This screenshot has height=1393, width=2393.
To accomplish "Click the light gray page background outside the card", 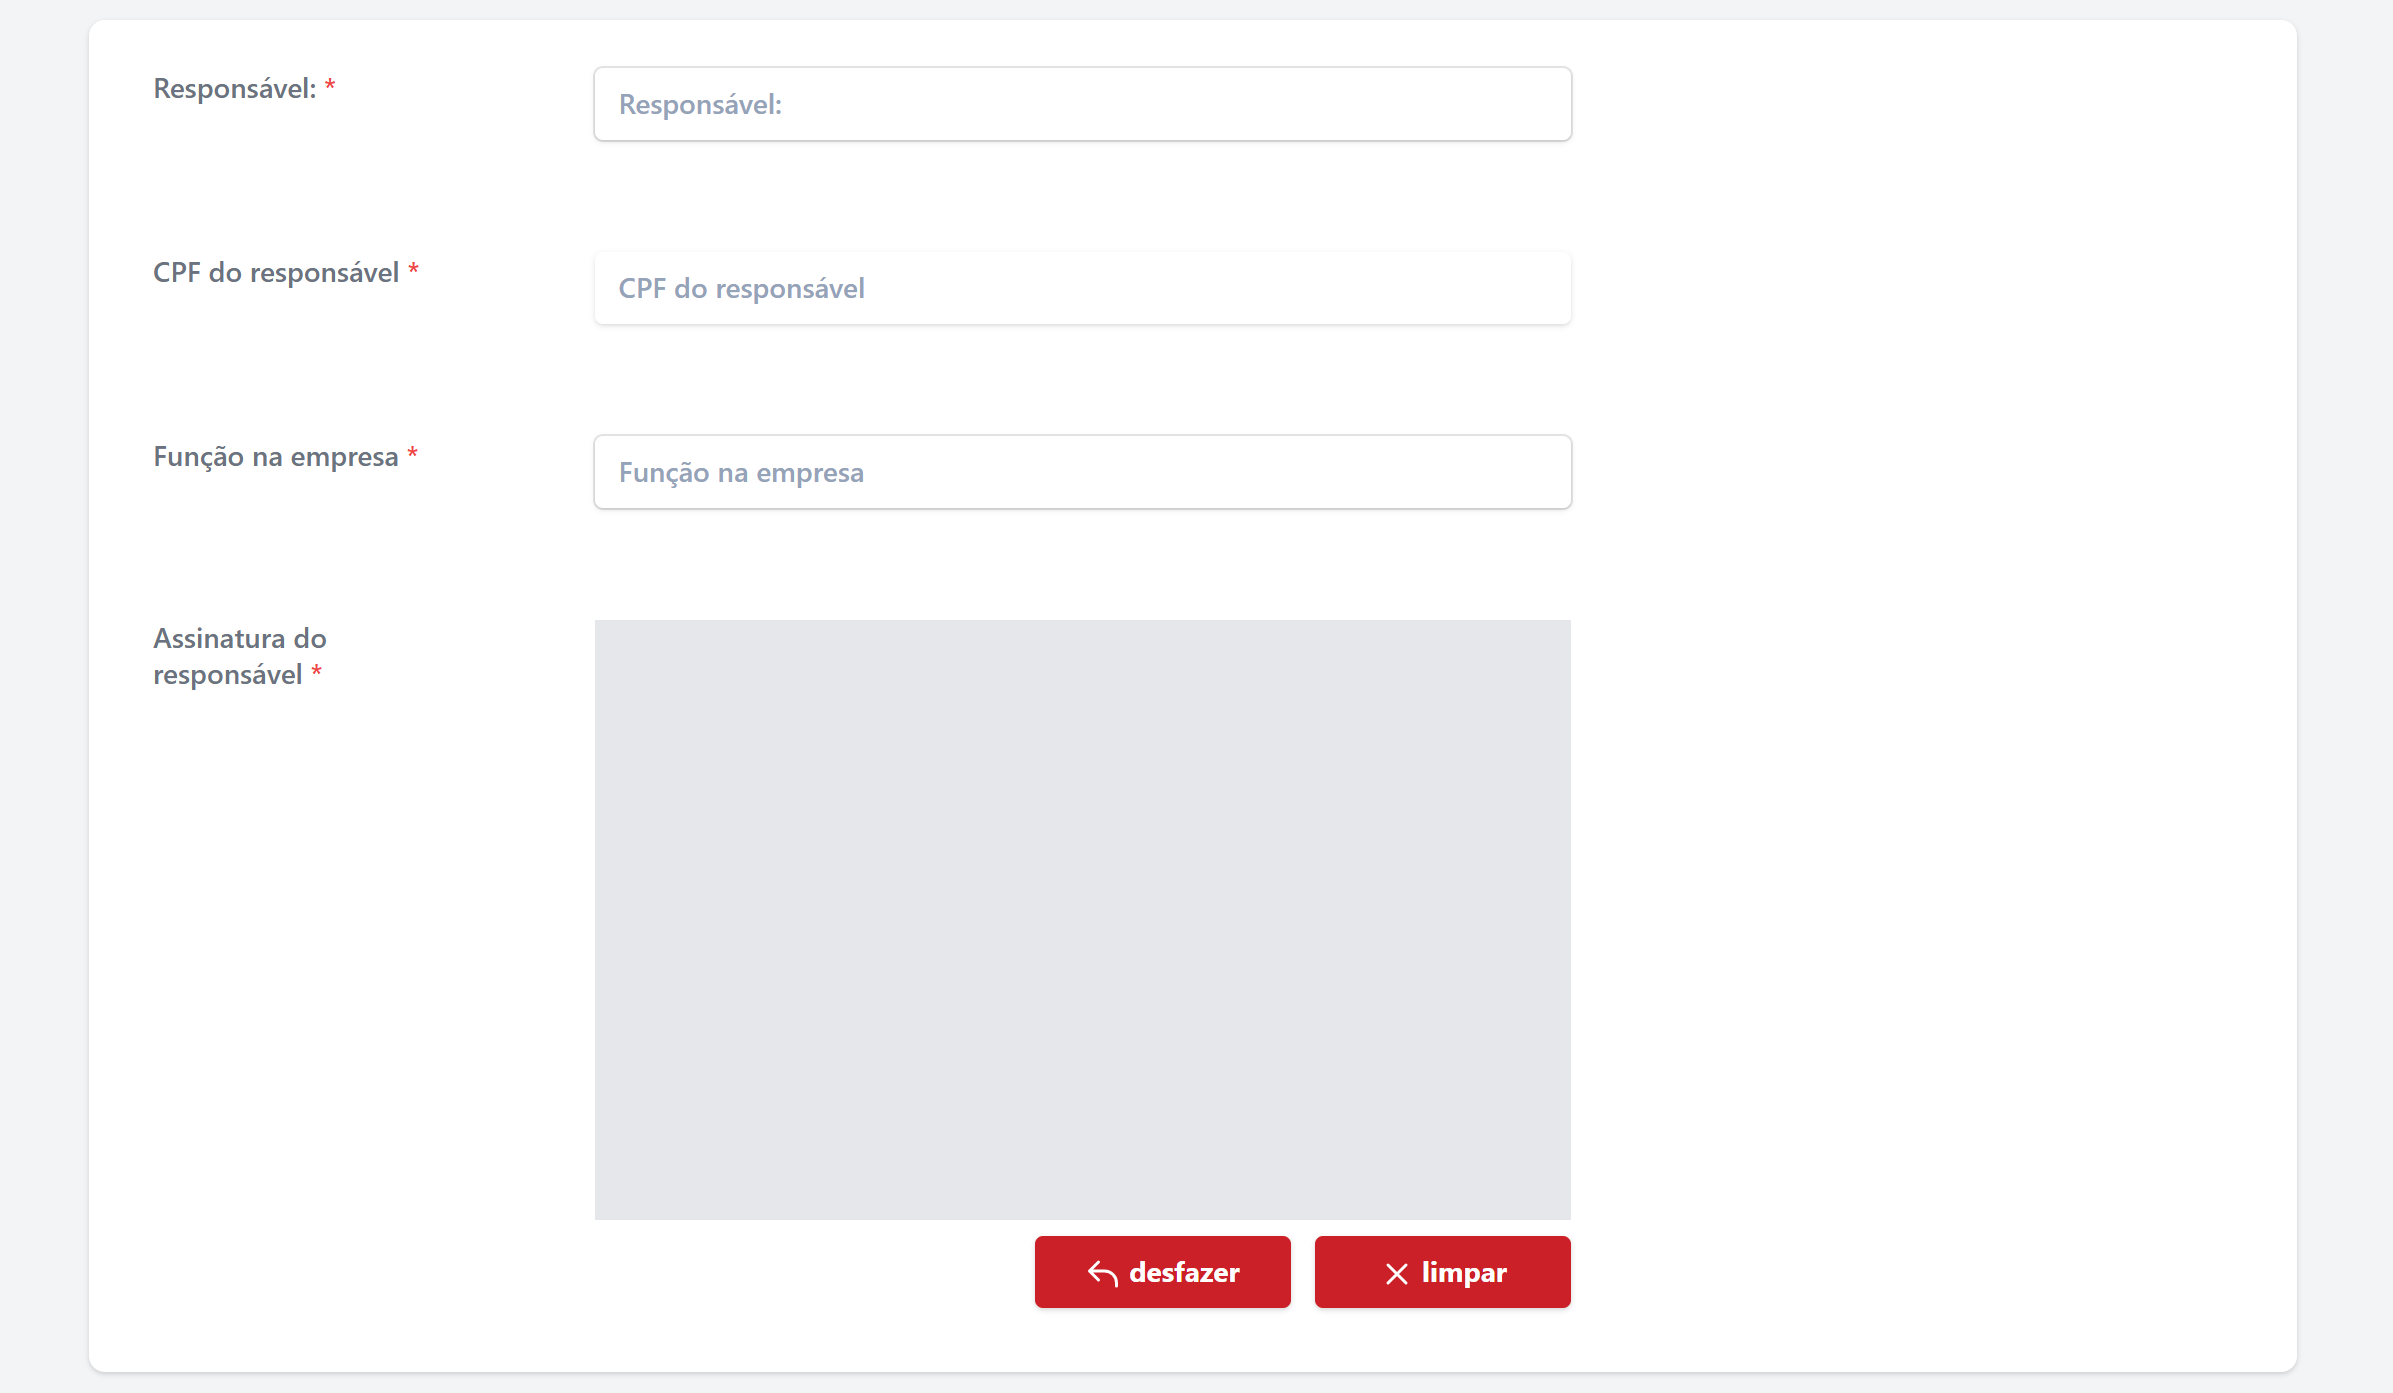I will tap(42, 700).
